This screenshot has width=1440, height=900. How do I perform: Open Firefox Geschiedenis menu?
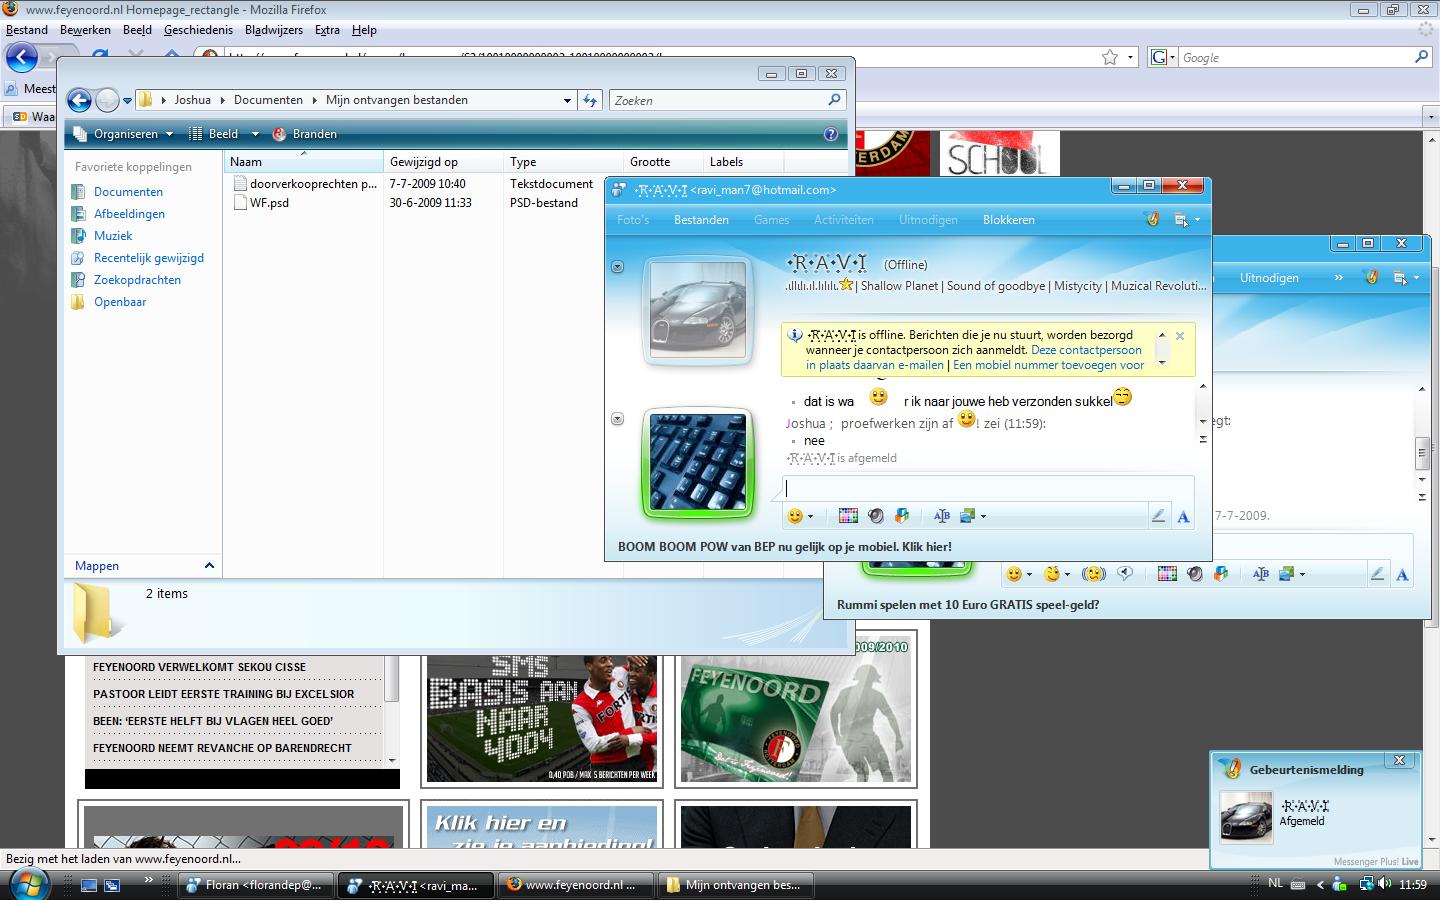click(198, 30)
